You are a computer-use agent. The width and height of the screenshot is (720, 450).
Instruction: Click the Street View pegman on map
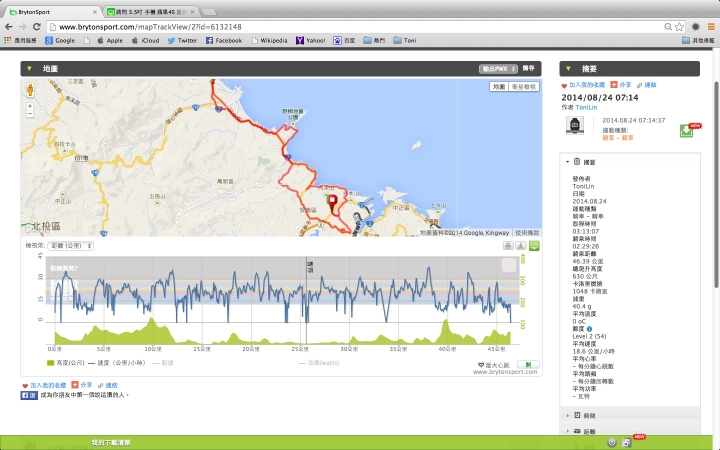(30, 90)
